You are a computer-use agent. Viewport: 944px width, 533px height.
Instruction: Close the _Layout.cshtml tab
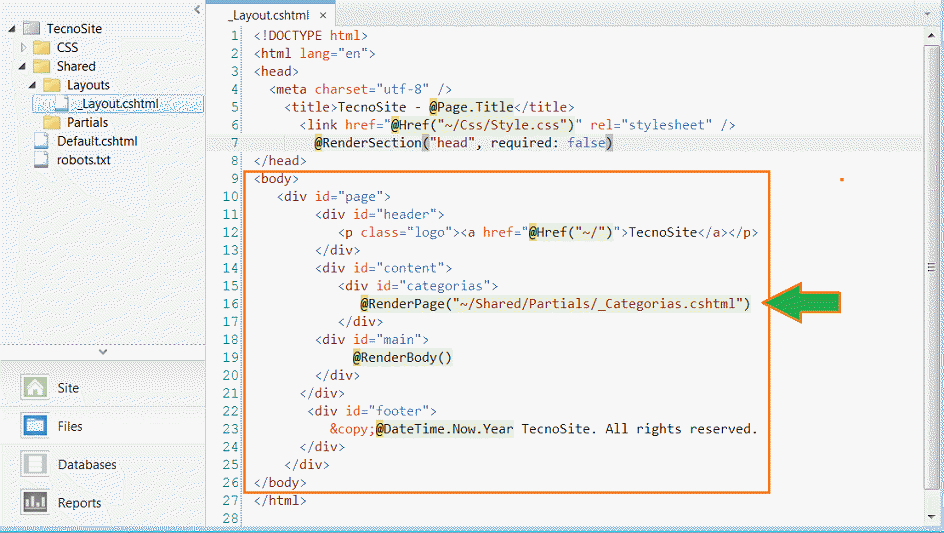click(323, 16)
